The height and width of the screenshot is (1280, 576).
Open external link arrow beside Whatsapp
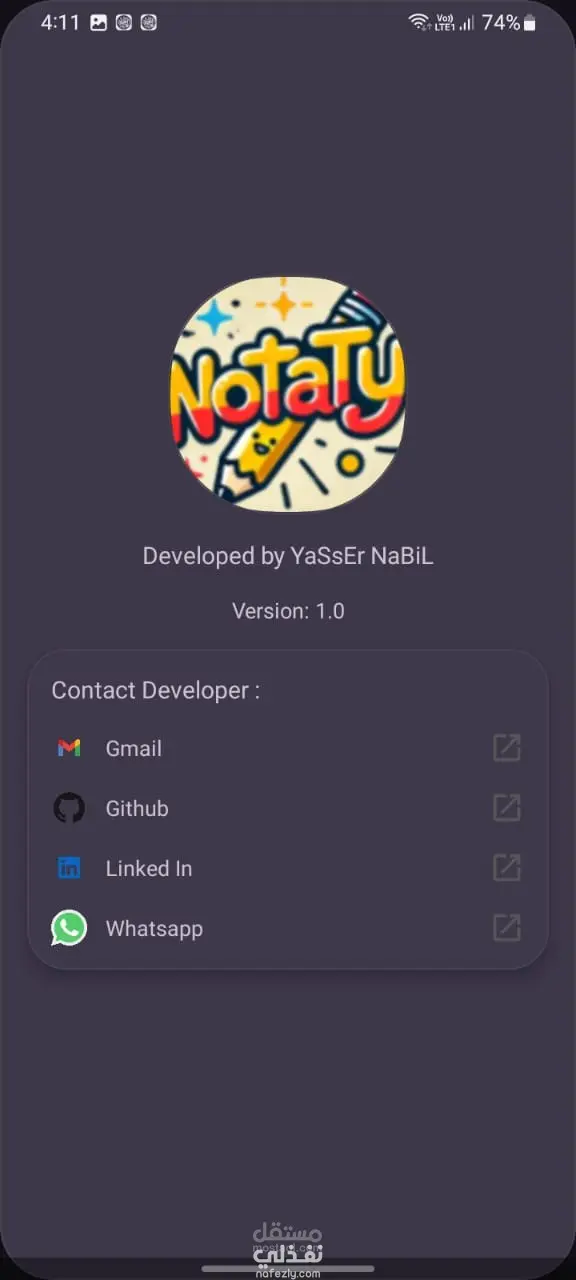(507, 928)
